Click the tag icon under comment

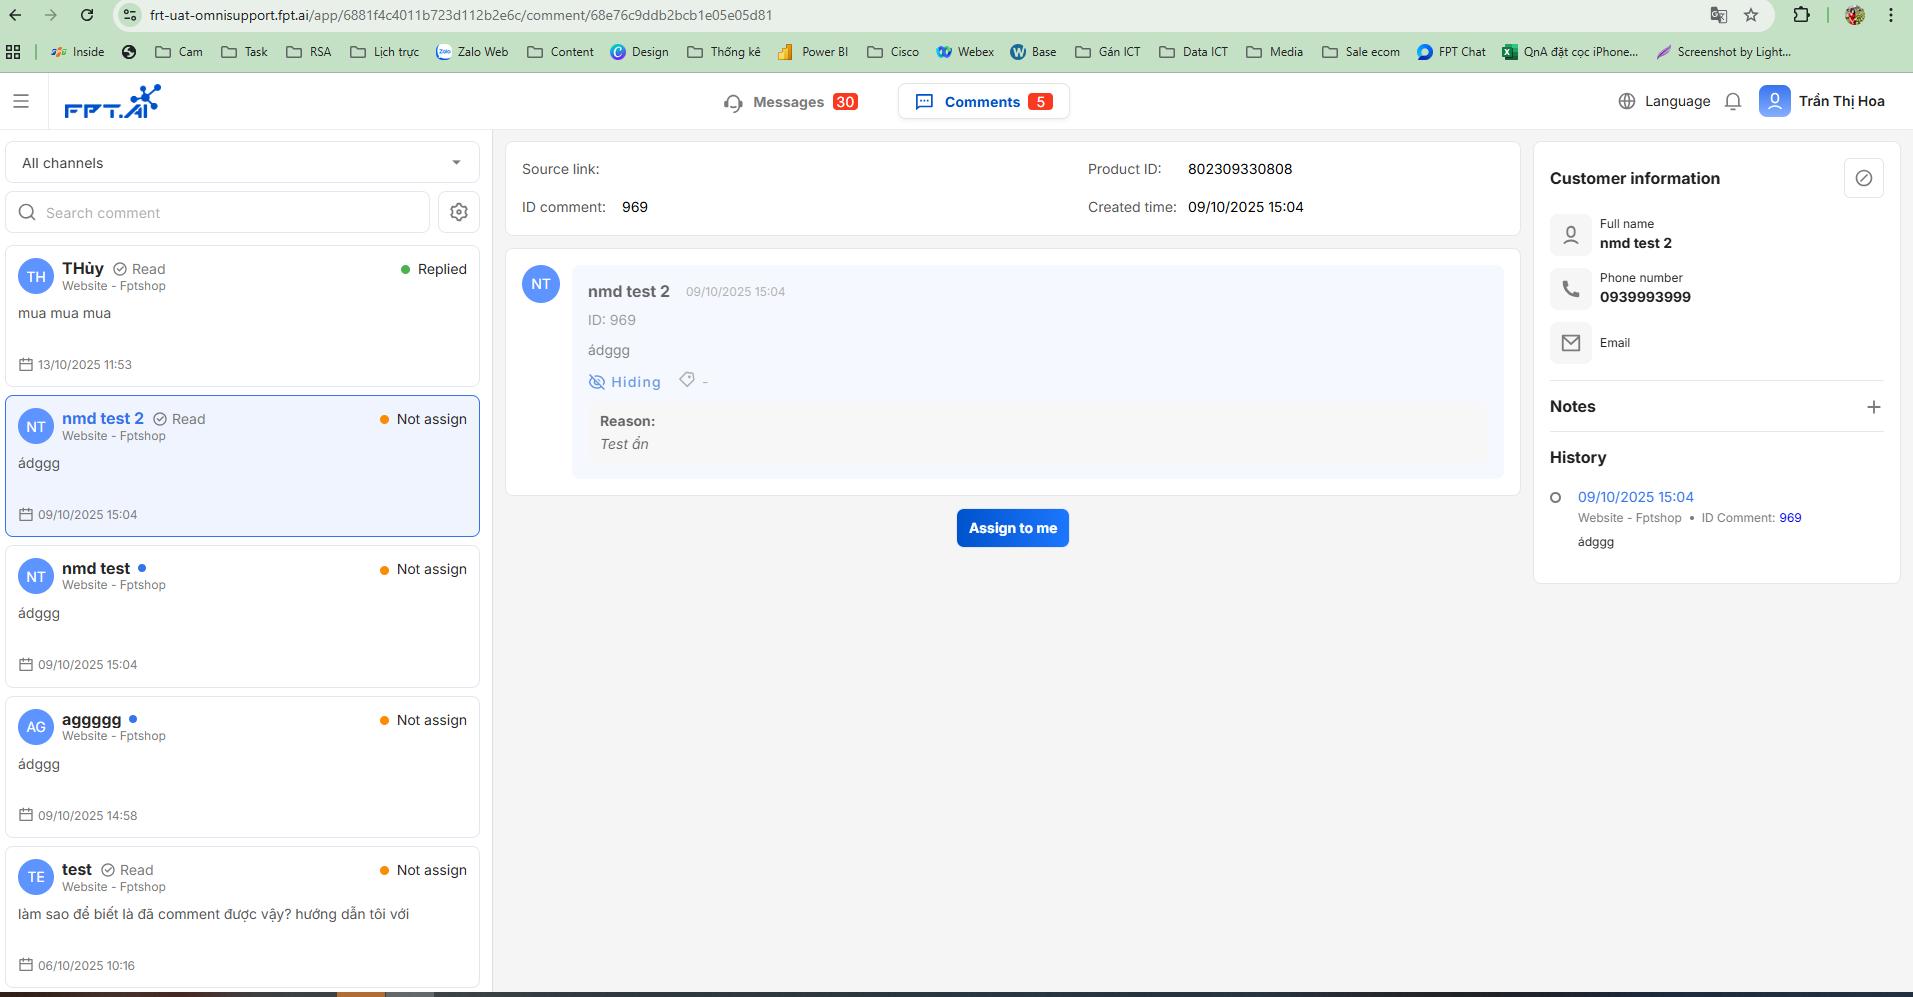[x=687, y=380]
